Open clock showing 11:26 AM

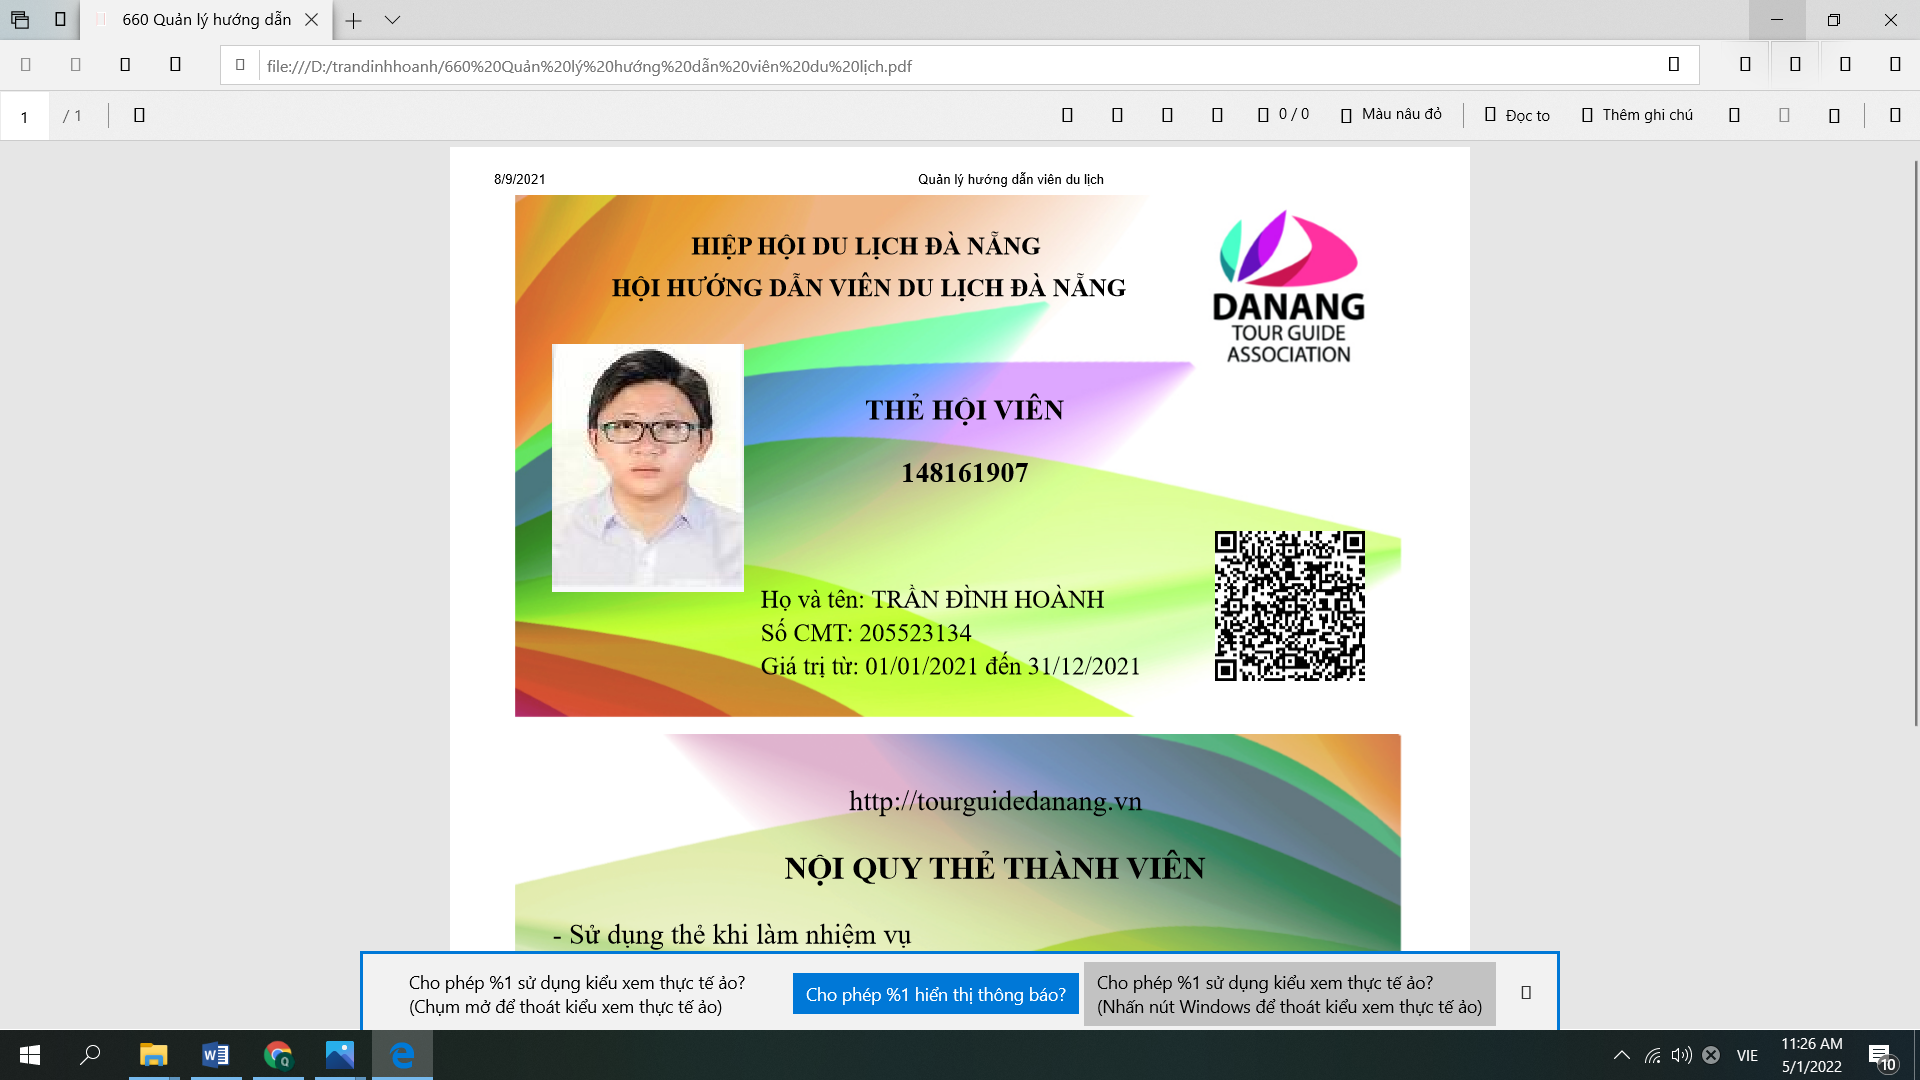(x=1811, y=1055)
